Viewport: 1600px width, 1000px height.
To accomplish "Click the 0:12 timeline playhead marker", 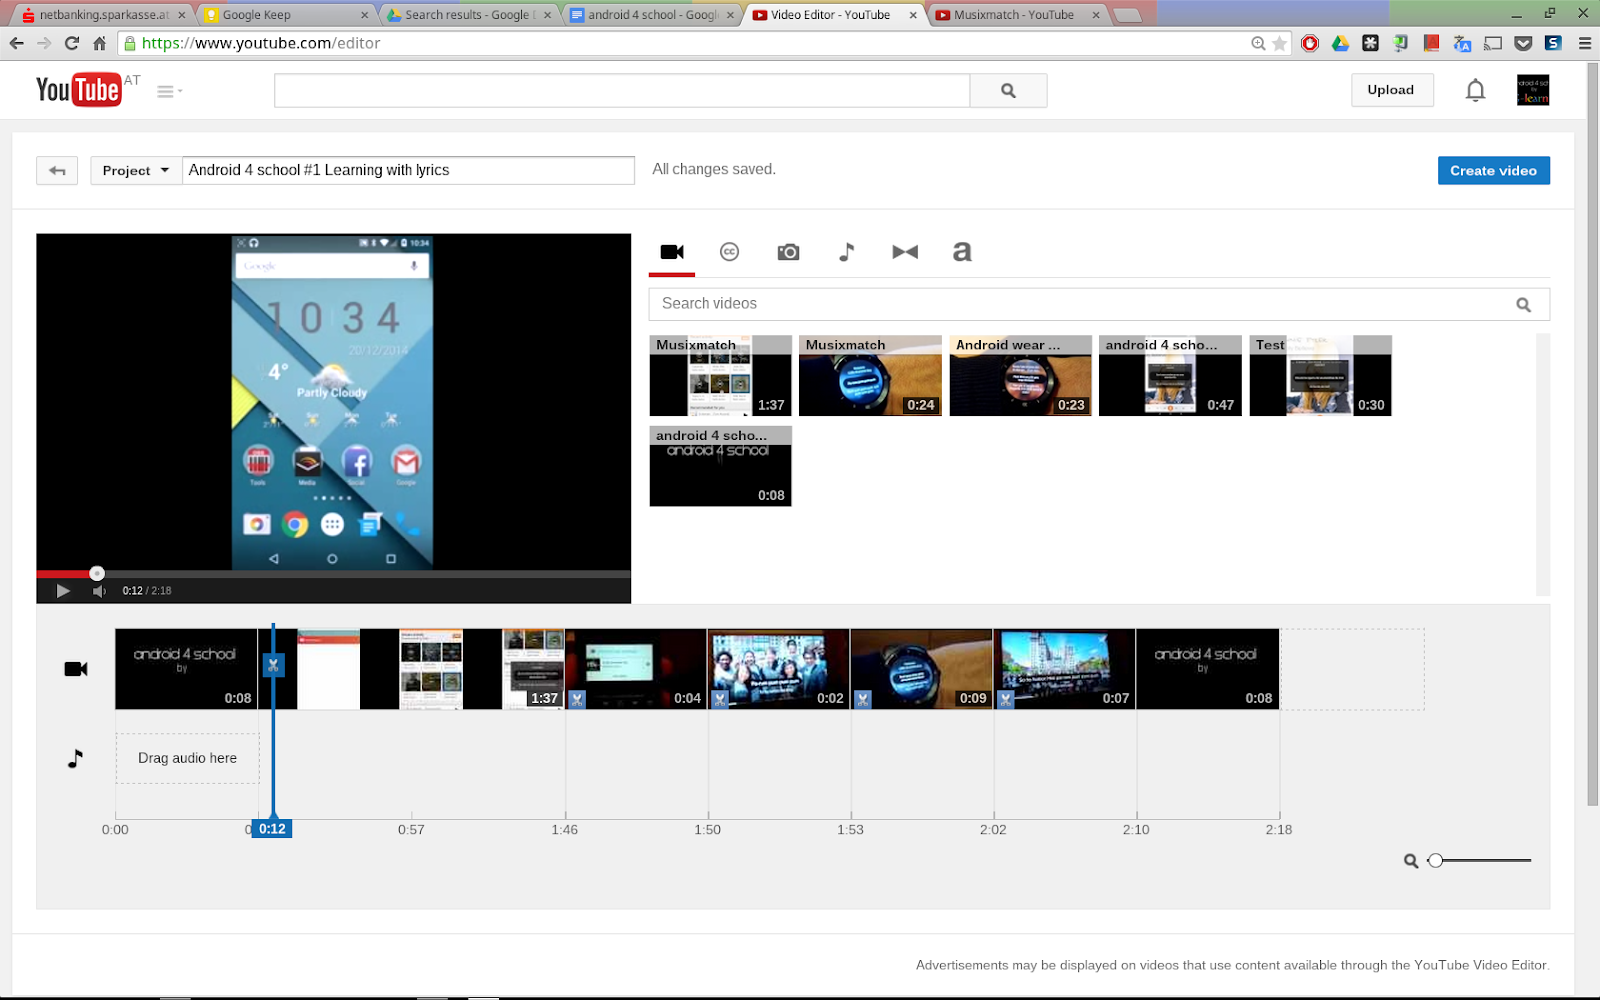I will (x=272, y=829).
